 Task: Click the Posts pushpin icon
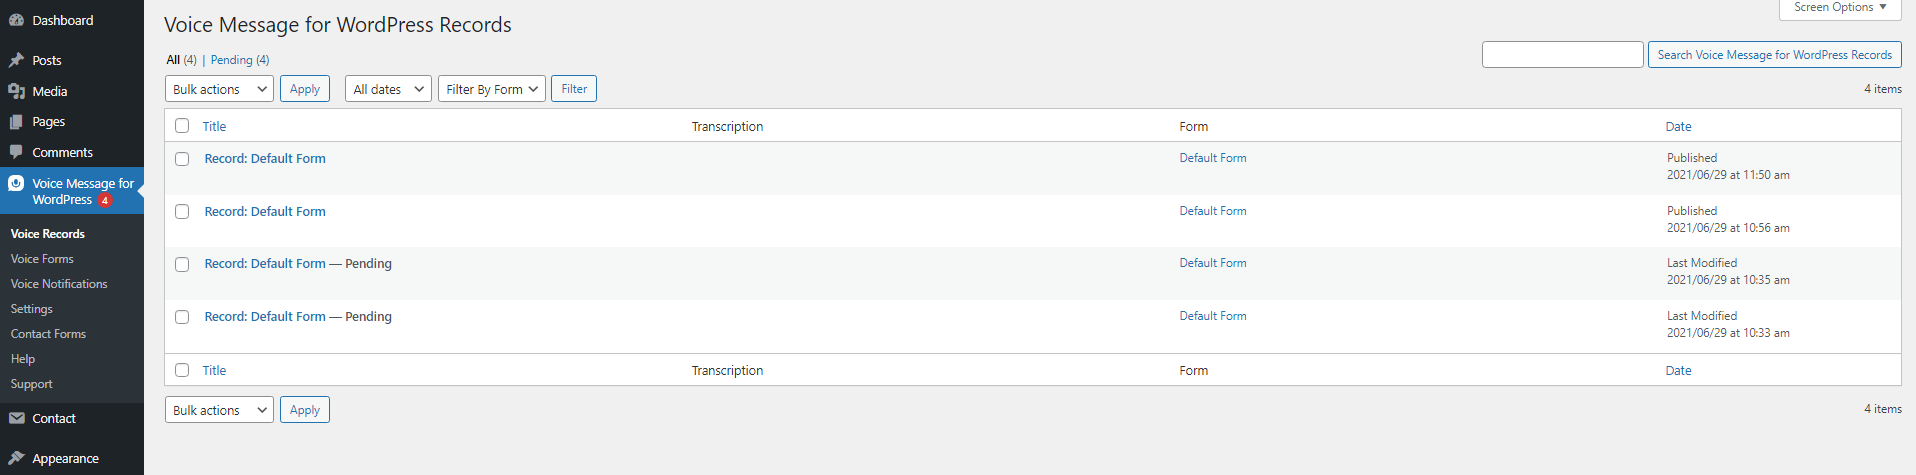click(16, 60)
